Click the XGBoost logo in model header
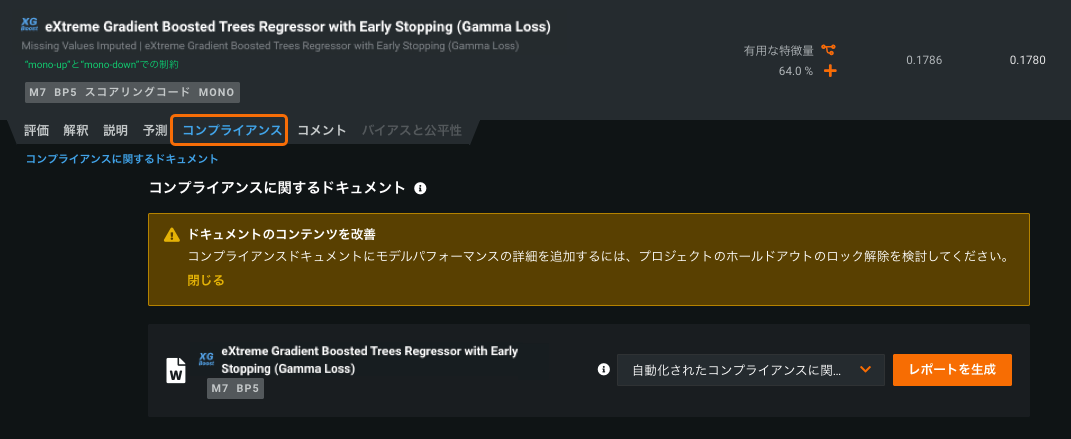 pos(29,25)
